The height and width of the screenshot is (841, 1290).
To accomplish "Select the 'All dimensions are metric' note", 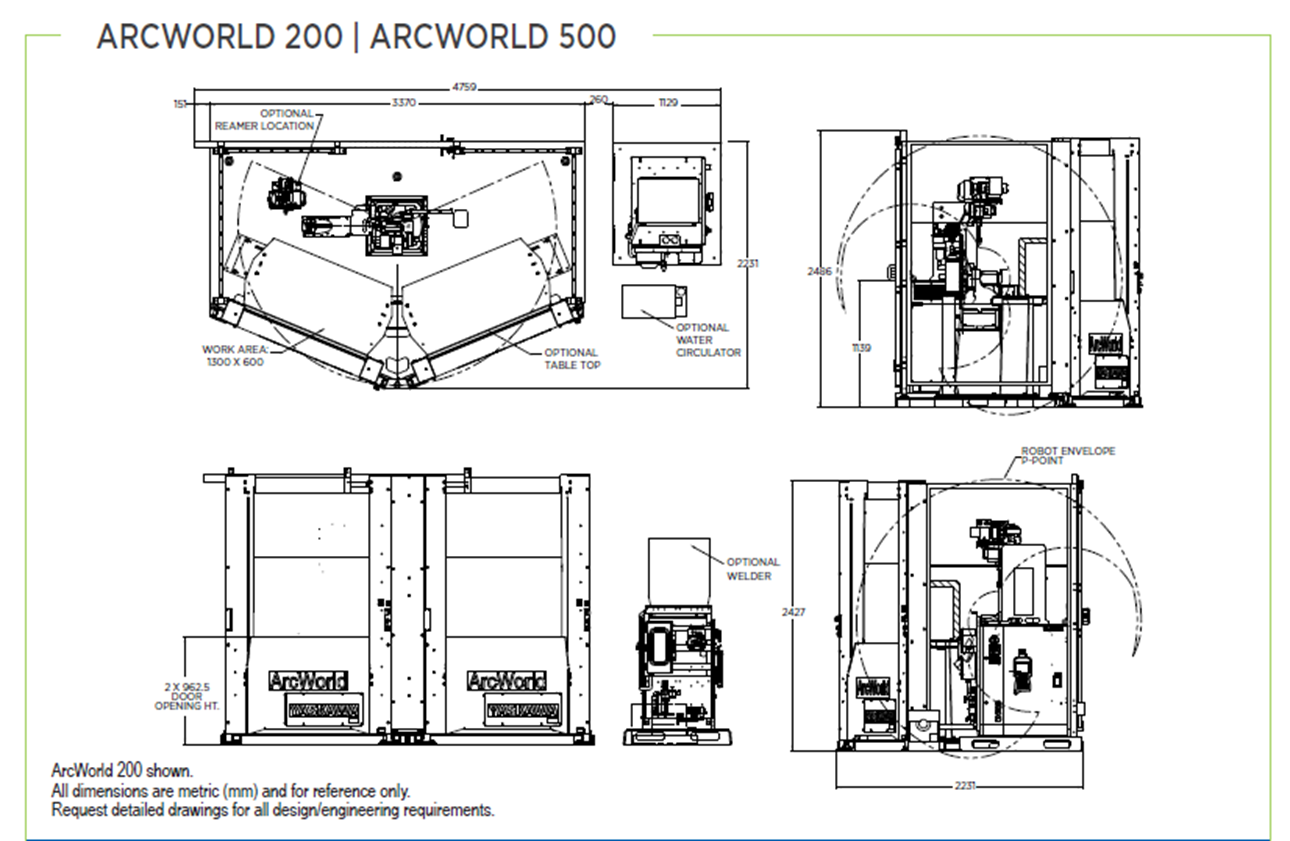I will tap(231, 790).
